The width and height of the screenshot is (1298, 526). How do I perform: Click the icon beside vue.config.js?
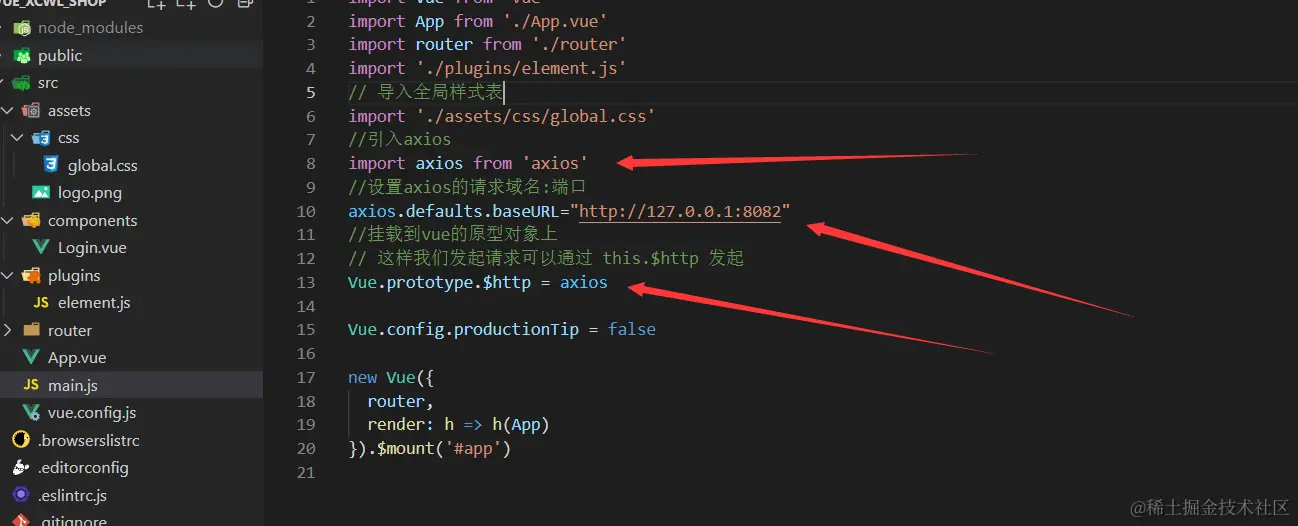coord(31,412)
